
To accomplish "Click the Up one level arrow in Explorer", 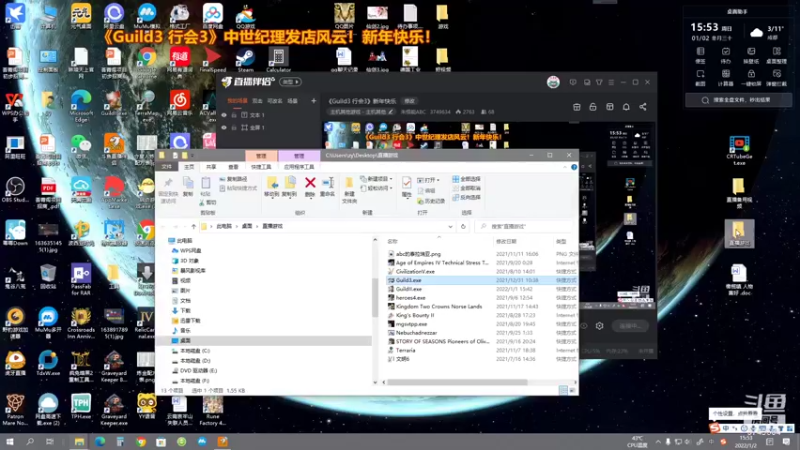I will 193,227.
